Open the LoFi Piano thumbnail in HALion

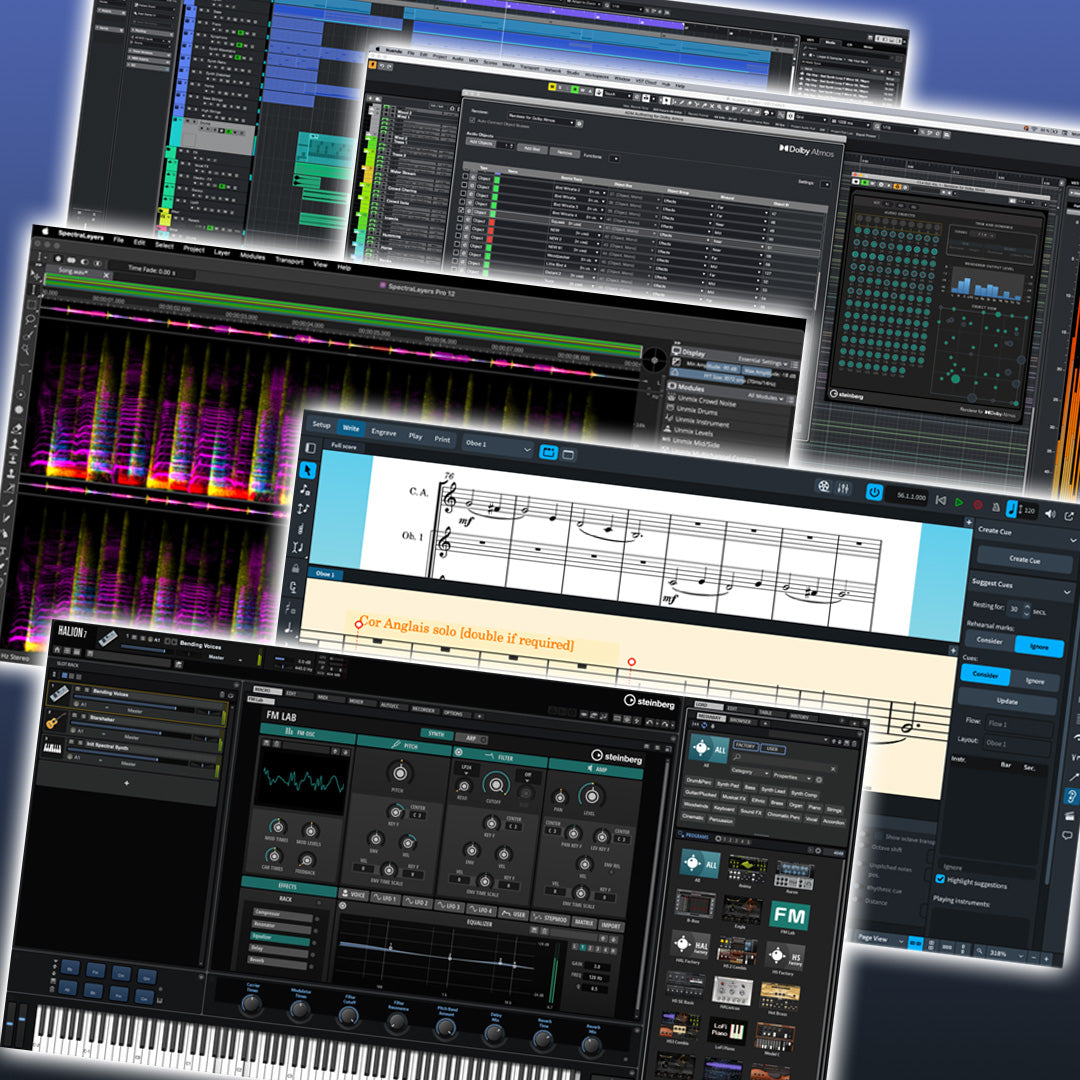(x=727, y=1031)
